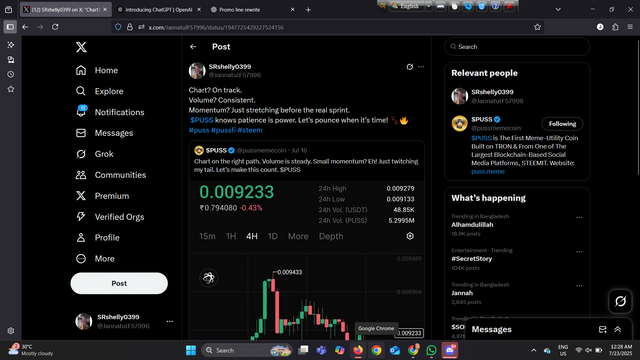Viewport: 640px width, 360px height.
Task: Select the 1H chart interval
Action: pyautogui.click(x=231, y=236)
